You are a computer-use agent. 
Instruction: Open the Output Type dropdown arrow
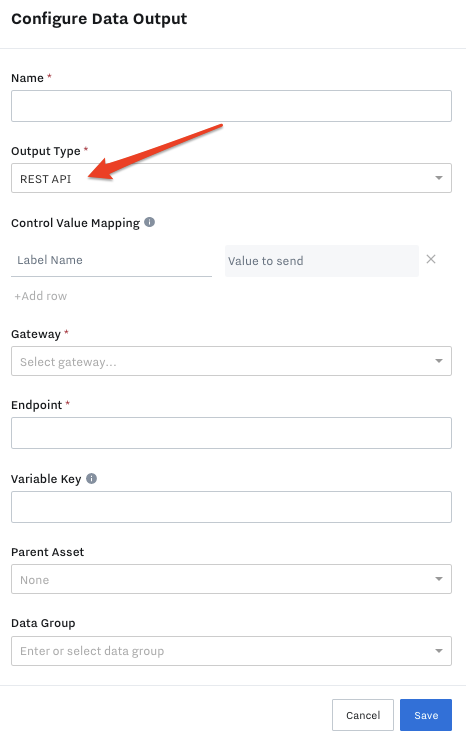[439, 178]
